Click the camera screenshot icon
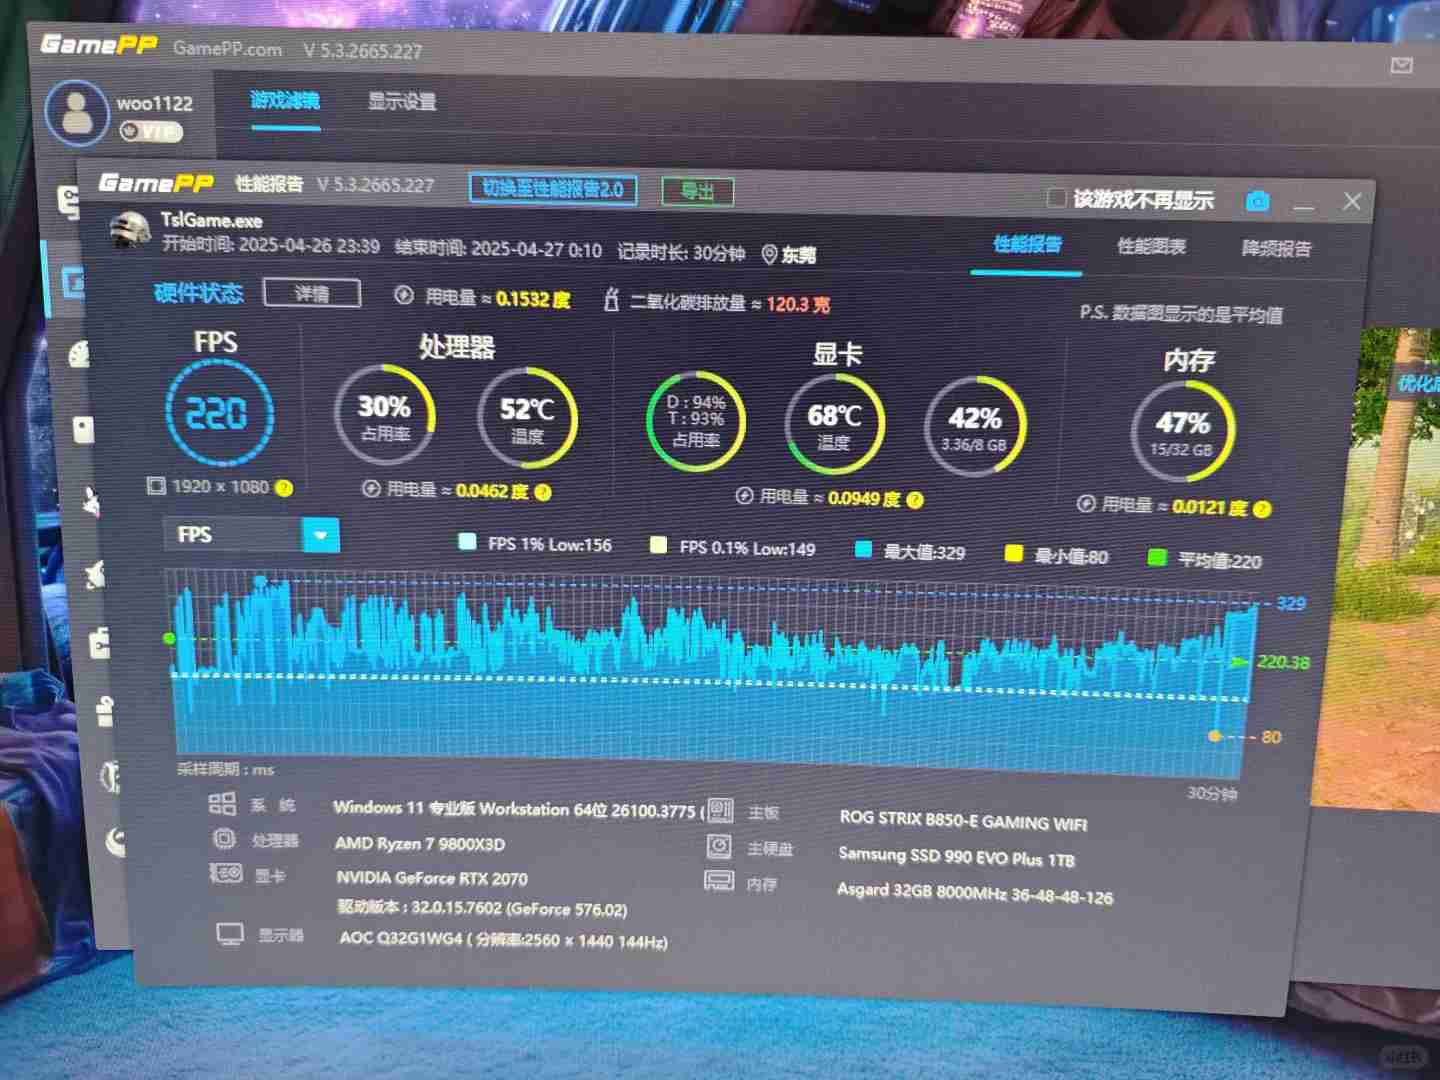 [1258, 202]
